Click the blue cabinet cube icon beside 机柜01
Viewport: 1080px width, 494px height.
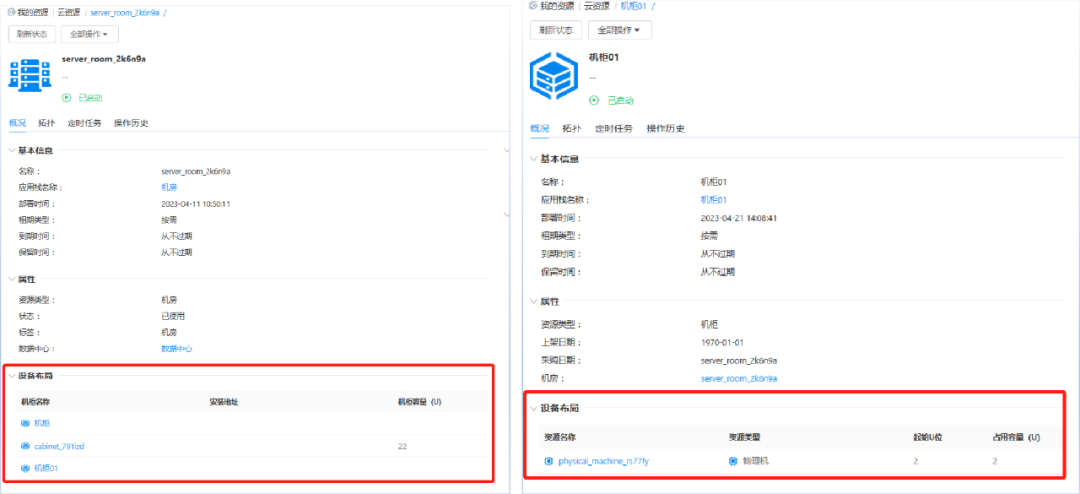click(x=552, y=76)
